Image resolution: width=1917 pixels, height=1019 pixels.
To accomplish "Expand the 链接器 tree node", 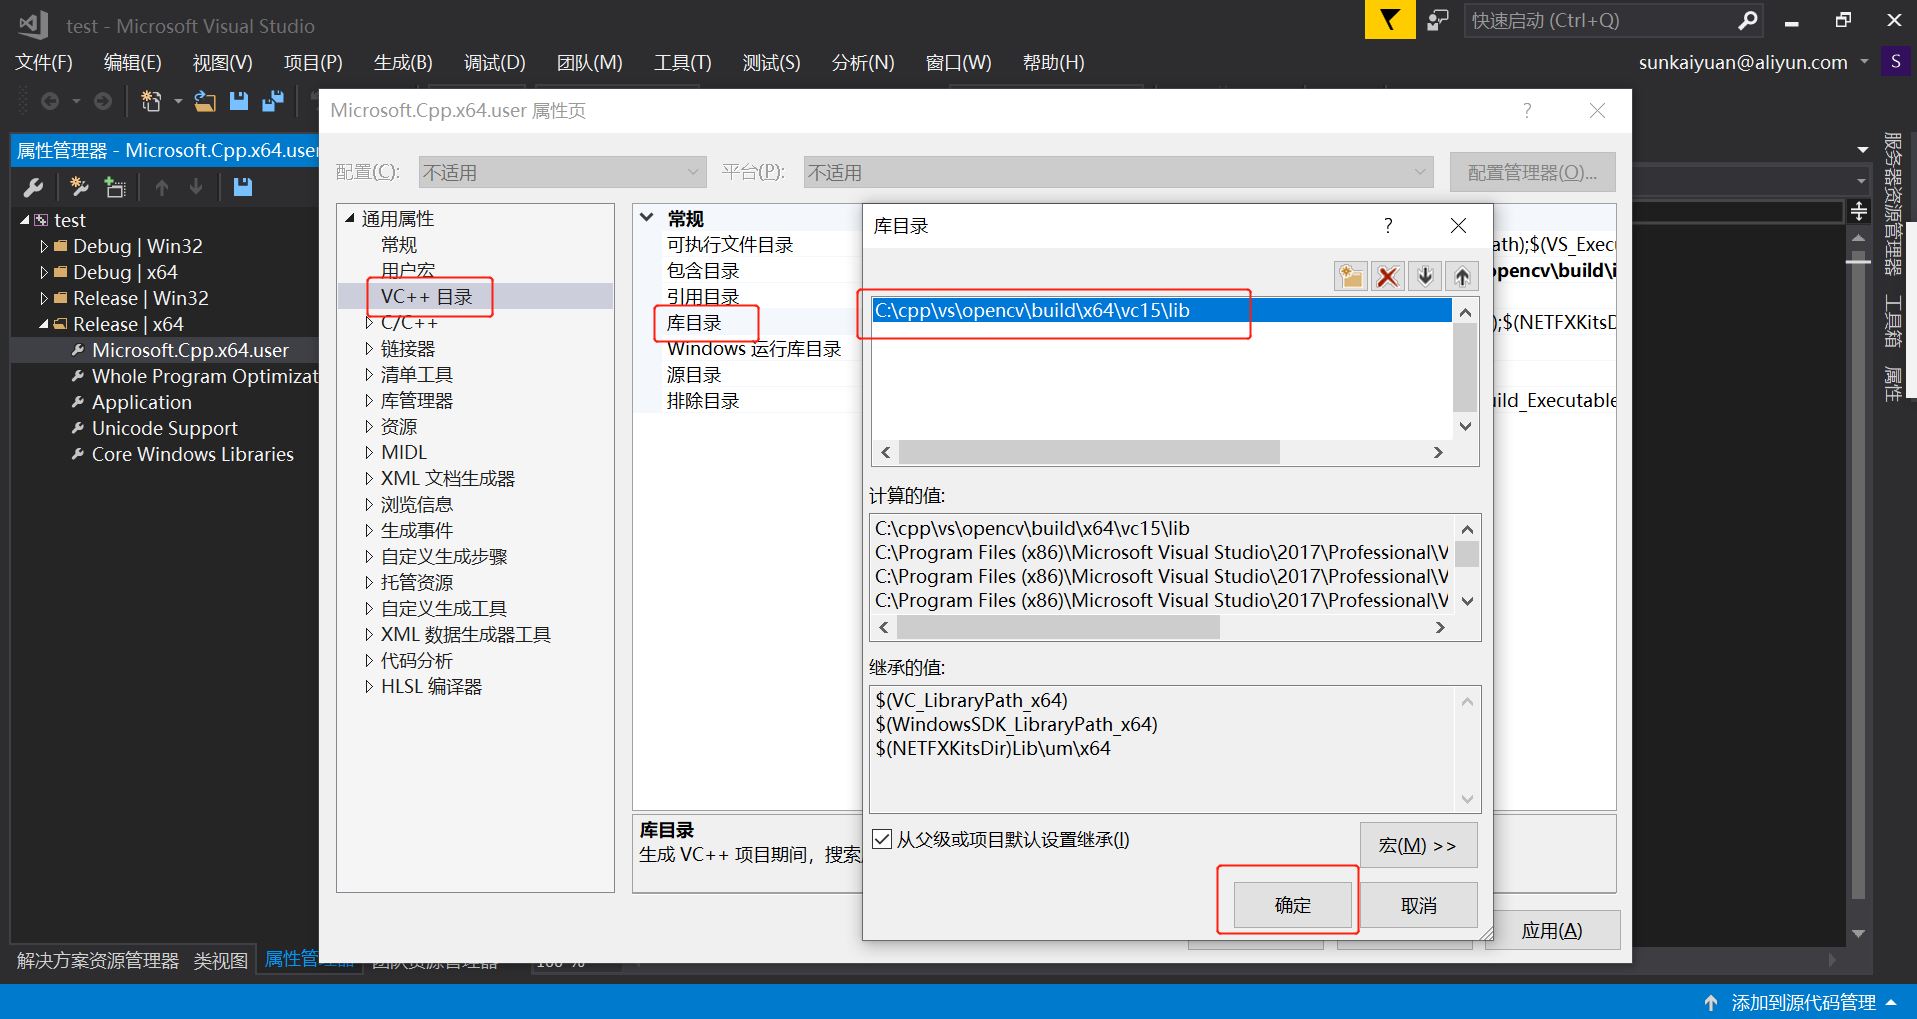I will pos(369,349).
